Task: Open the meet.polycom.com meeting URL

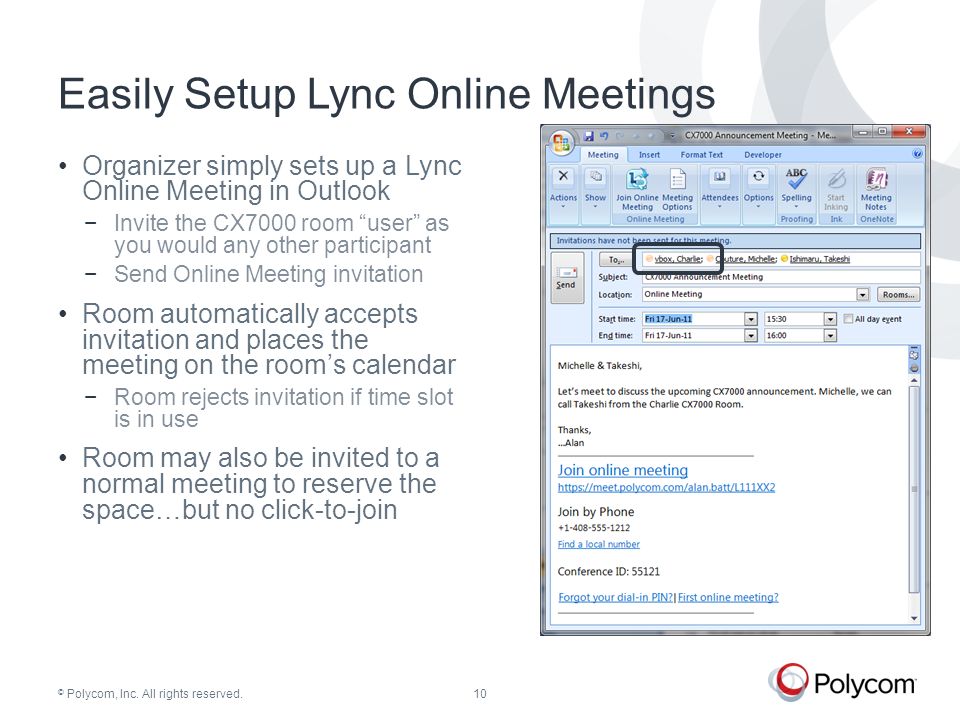Action: tap(666, 487)
